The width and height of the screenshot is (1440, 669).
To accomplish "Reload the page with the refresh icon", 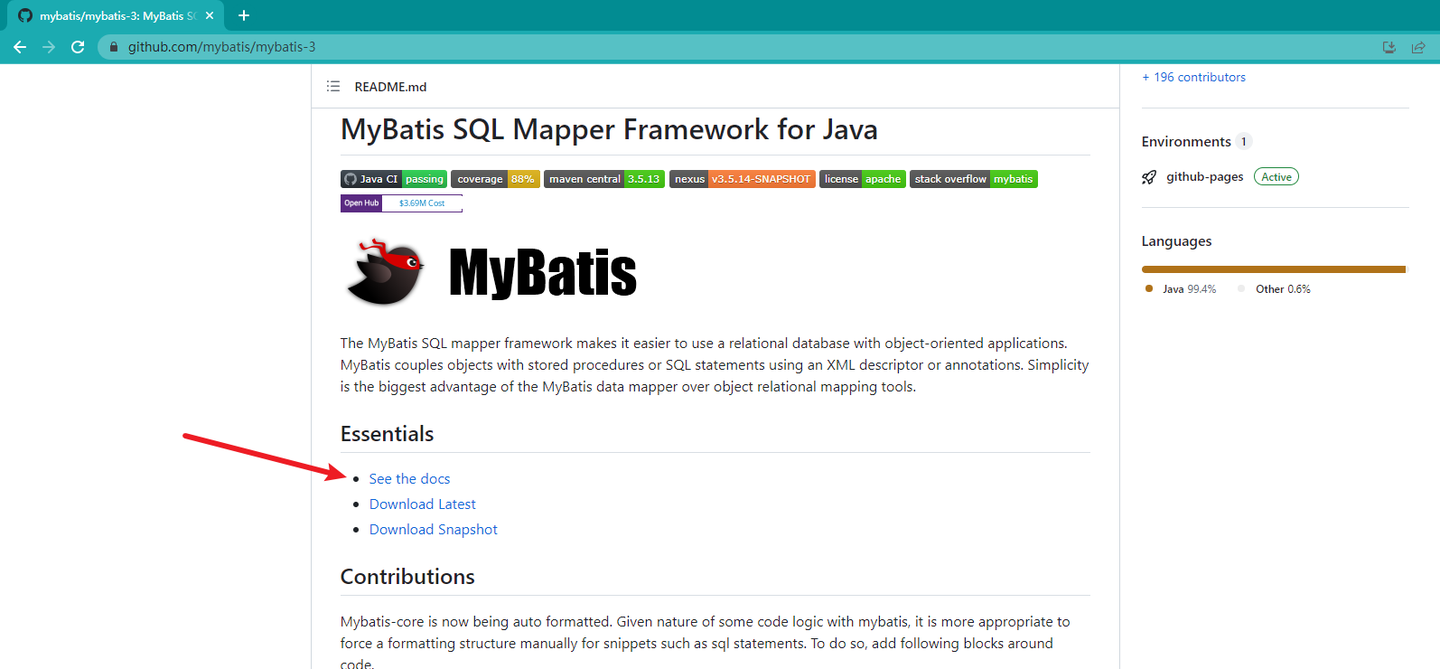I will pyautogui.click(x=78, y=47).
